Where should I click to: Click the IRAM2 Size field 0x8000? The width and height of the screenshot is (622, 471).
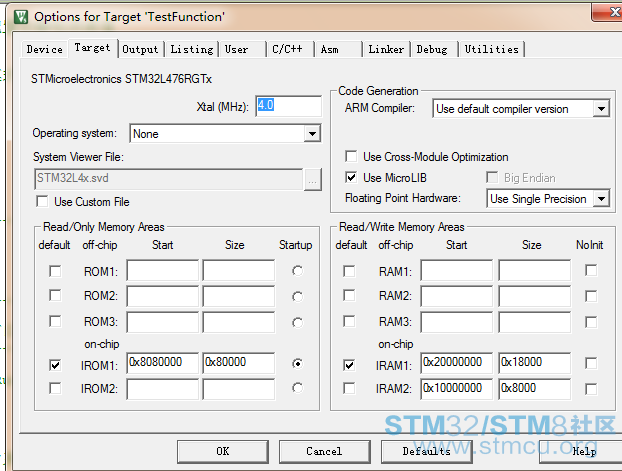point(535,389)
